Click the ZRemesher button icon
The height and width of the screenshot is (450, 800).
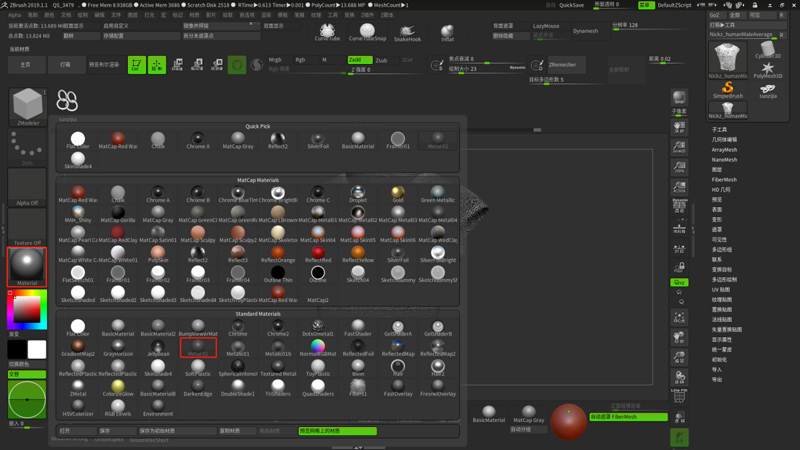coord(537,65)
